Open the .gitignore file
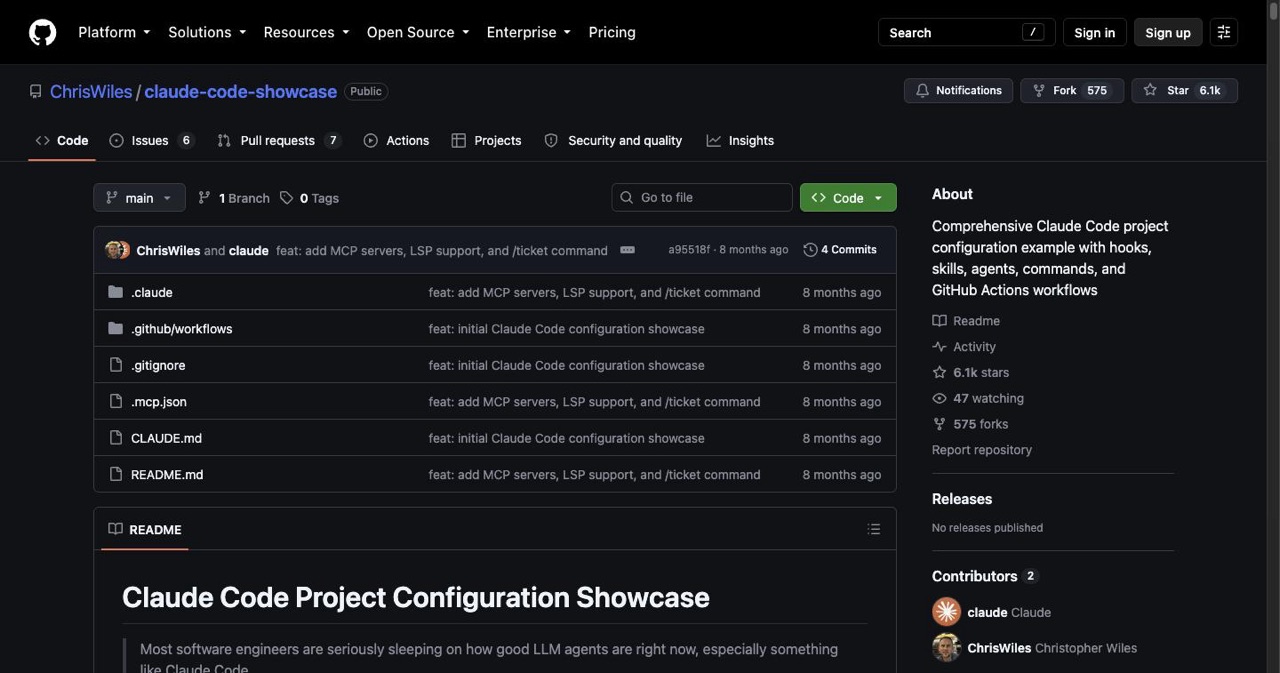The width and height of the screenshot is (1280, 673). [x=158, y=365]
